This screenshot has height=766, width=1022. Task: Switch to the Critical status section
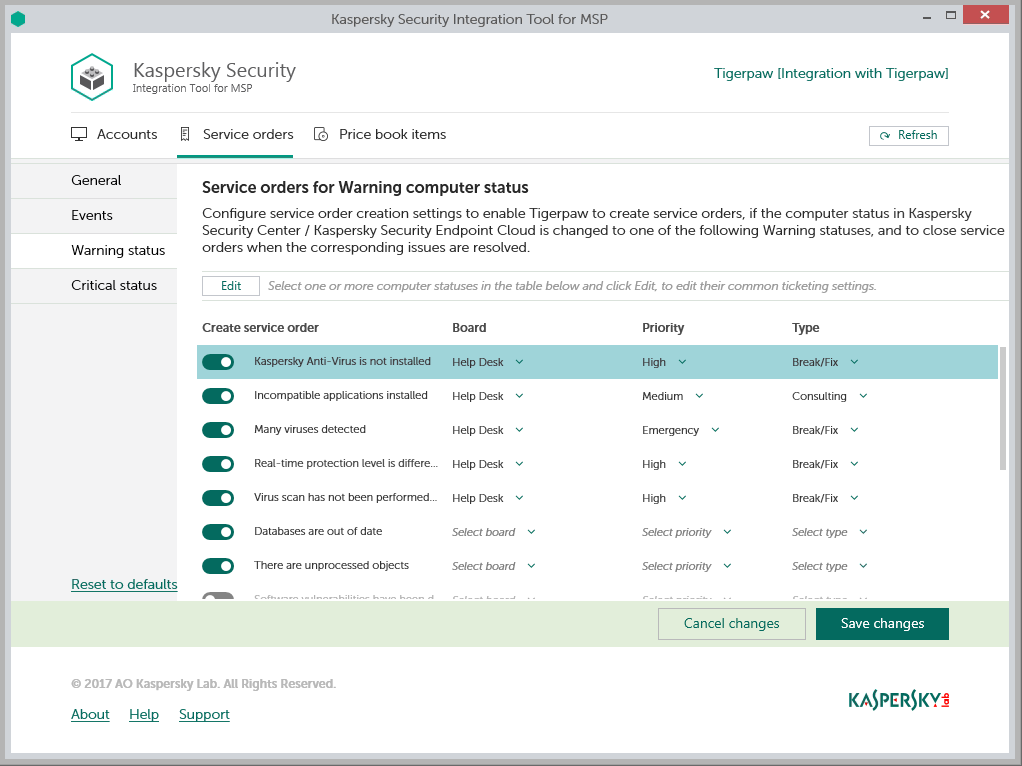114,286
